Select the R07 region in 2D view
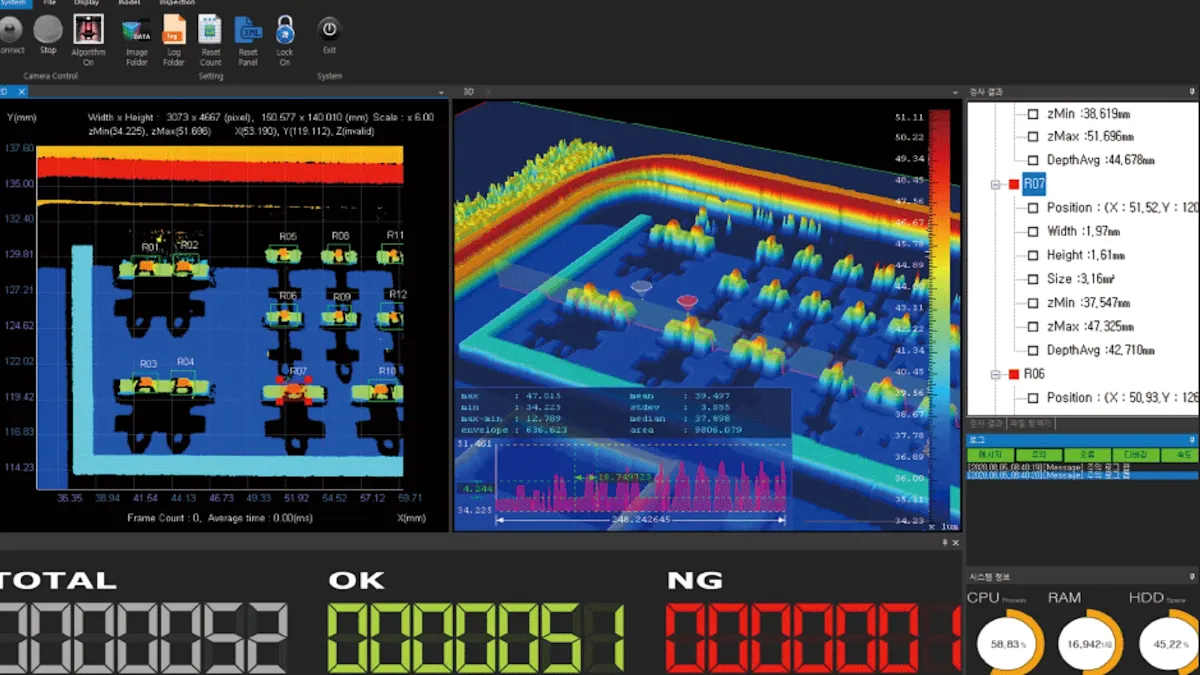 tap(292, 390)
